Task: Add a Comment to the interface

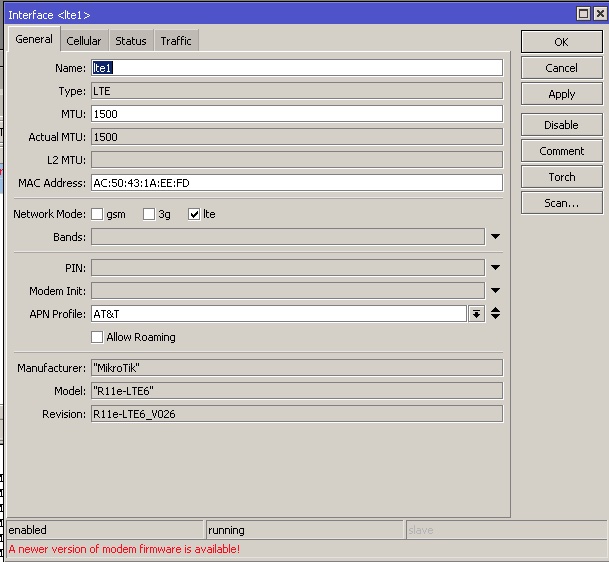Action: [562, 151]
